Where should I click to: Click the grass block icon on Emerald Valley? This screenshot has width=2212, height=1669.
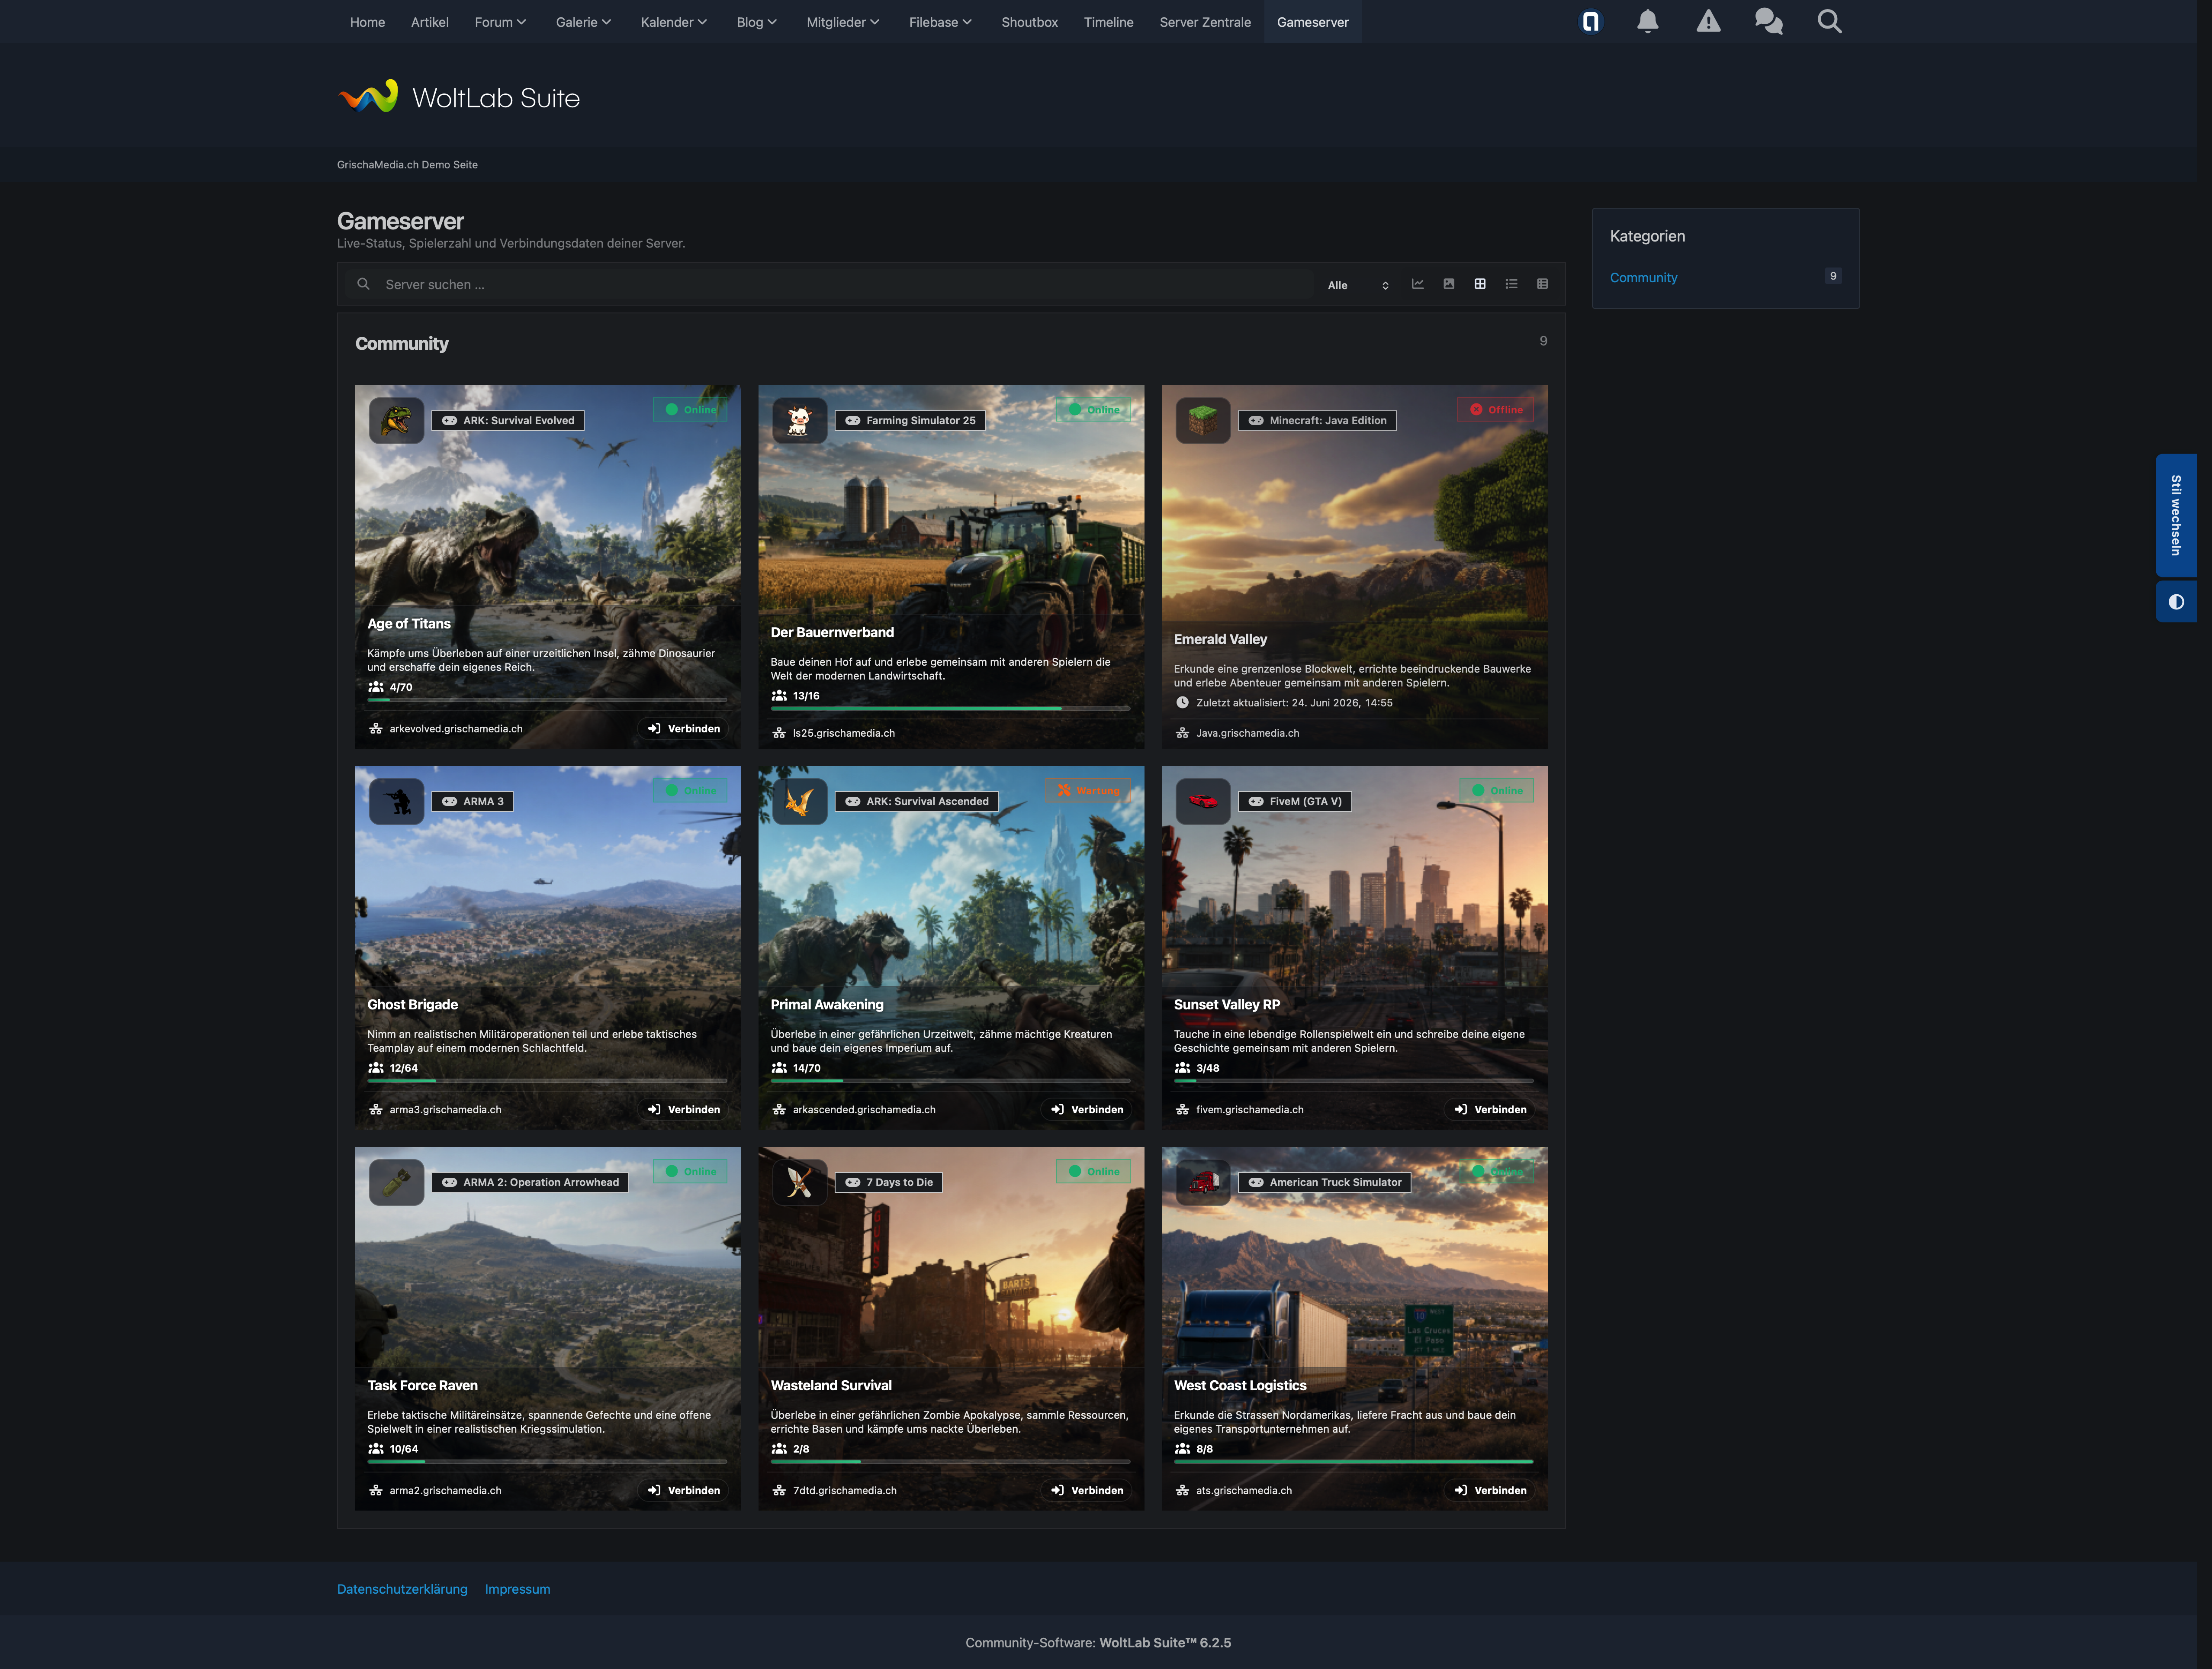pos(1203,421)
